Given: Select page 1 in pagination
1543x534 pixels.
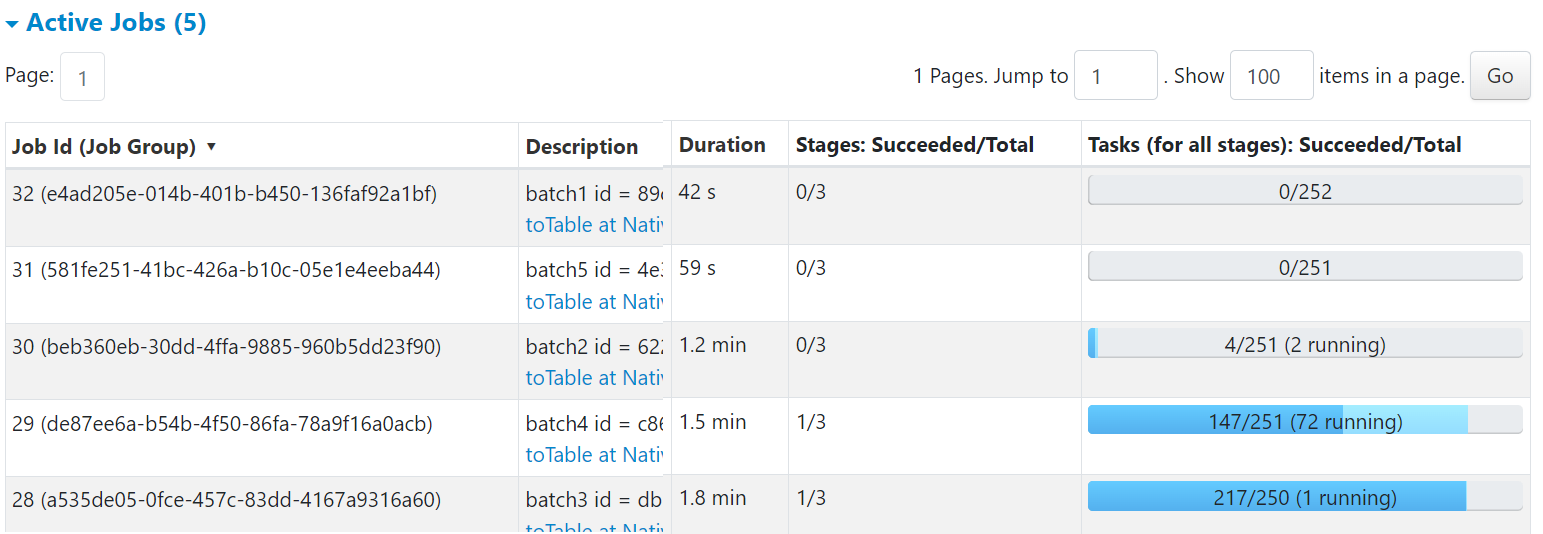Looking at the screenshot, I should click(x=82, y=77).
